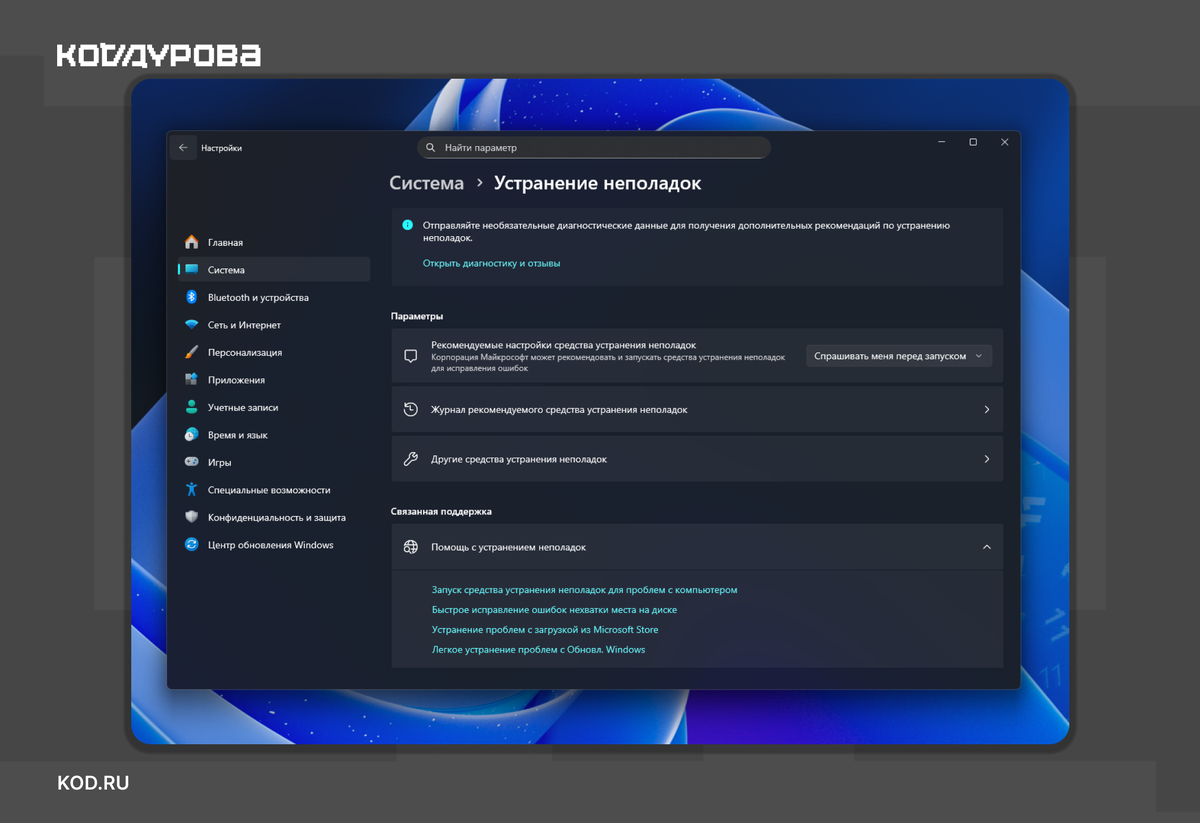Screen dimensions: 1200x823
Task: Click the Персонализация brush icon
Action: [191, 352]
